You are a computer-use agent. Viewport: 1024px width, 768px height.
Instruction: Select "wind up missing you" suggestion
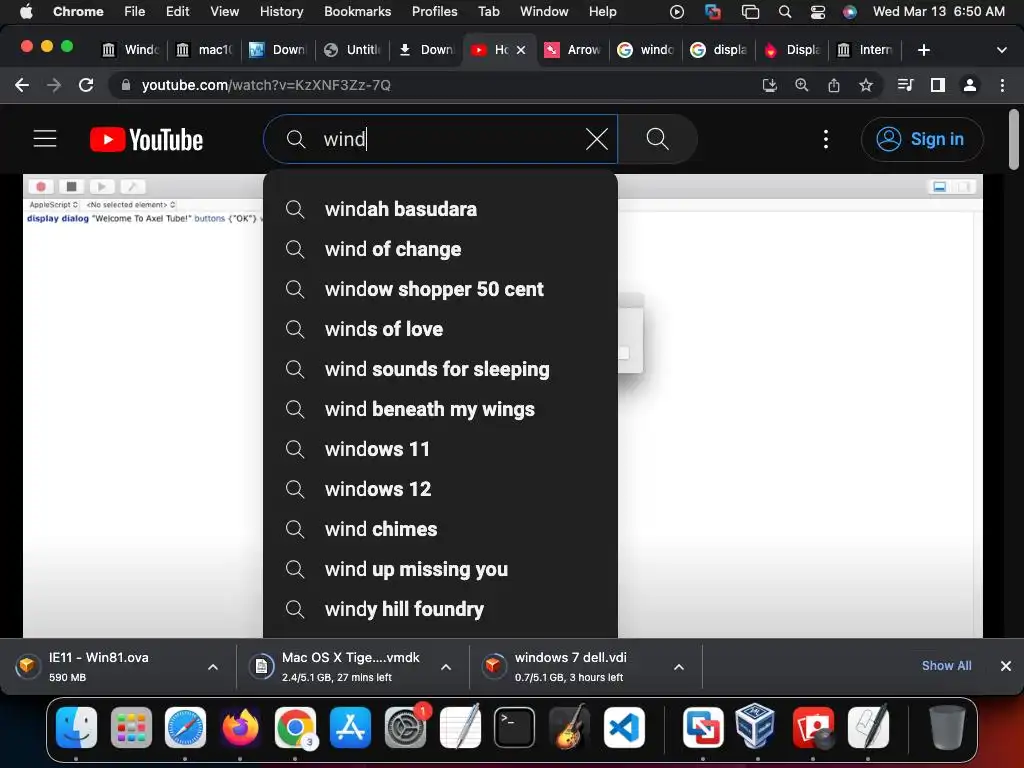pos(440,569)
